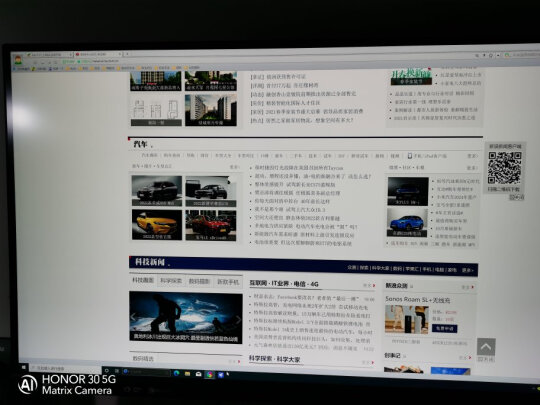540x405 pixels.
Task: Open the Windows Start menu
Action: (x=23, y=367)
